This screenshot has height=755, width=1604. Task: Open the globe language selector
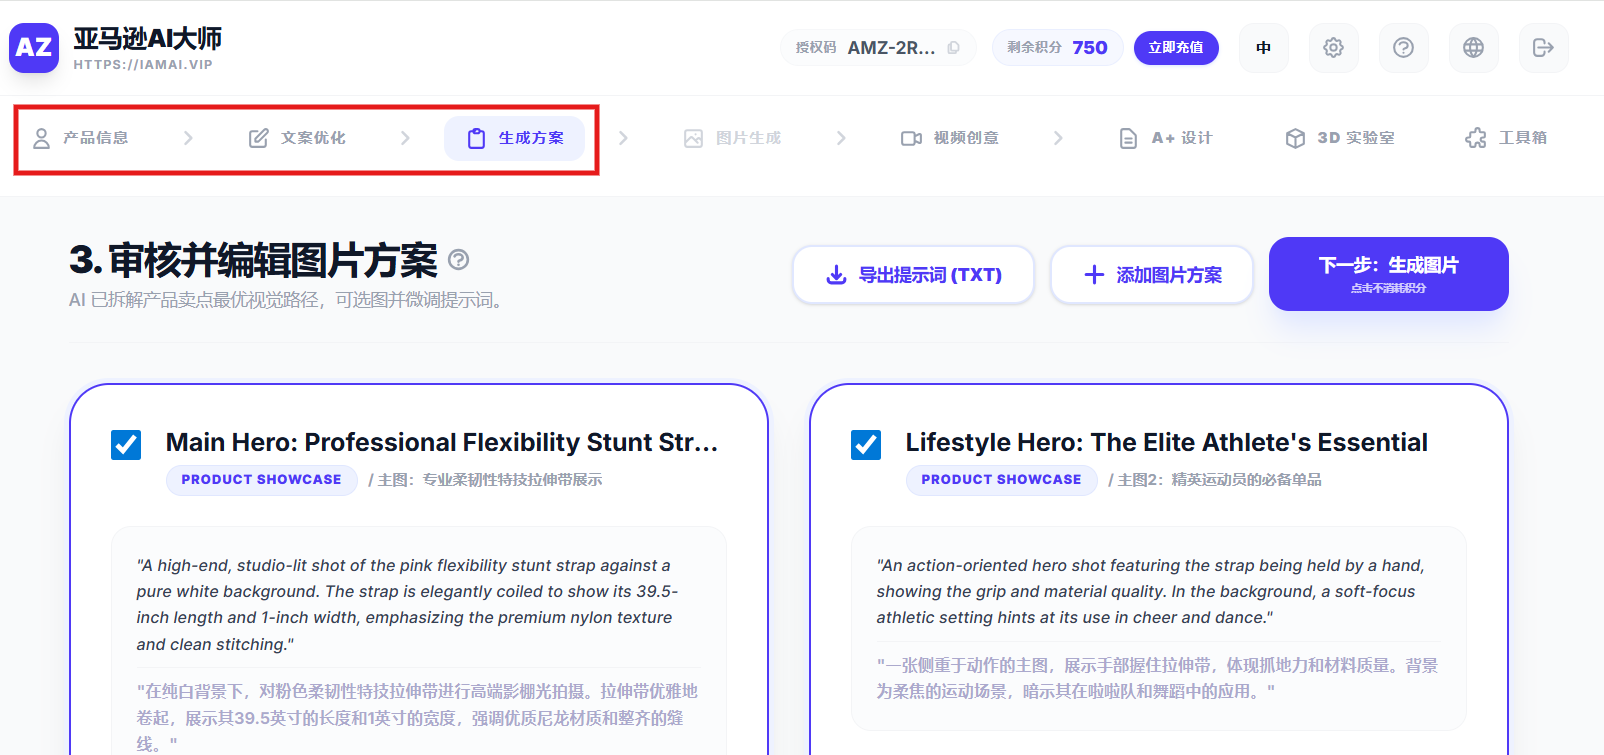pos(1473,48)
